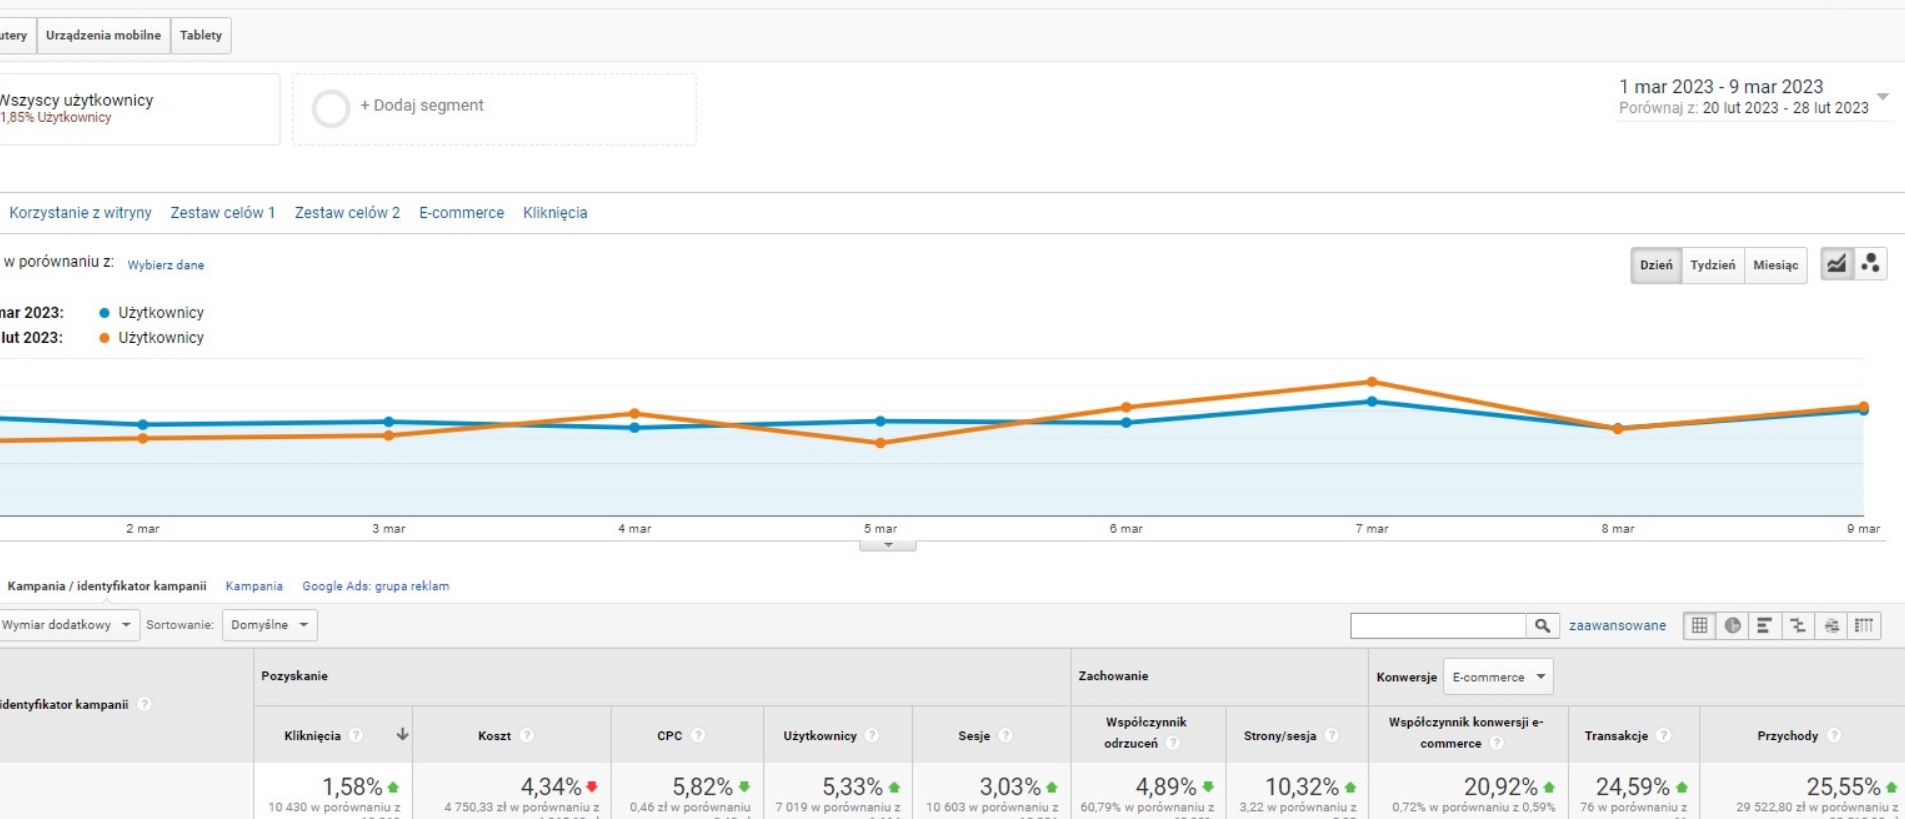Open help tooltip for Użytkownicy column
Screen dimensions: 1905x819
(872, 736)
